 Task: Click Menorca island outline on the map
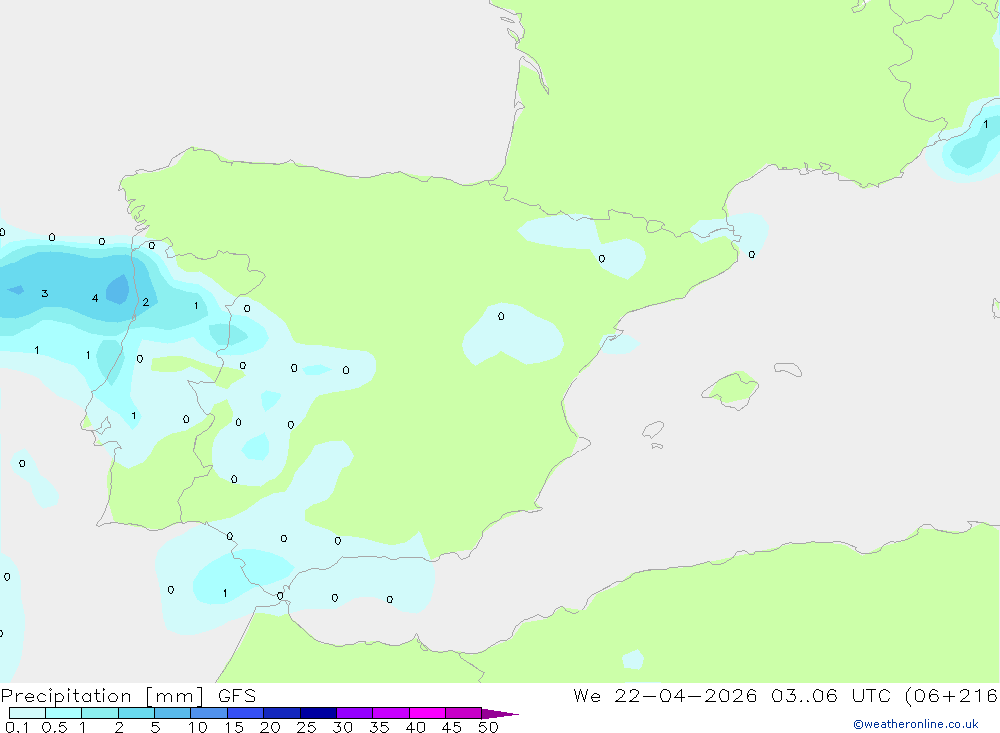tap(788, 369)
